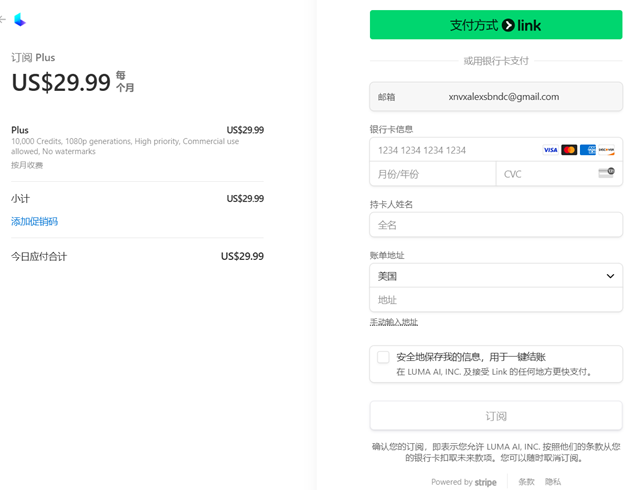Click the 手动输入地址 manual address link
Image resolution: width=640 pixels, height=490 pixels.
pos(394,322)
